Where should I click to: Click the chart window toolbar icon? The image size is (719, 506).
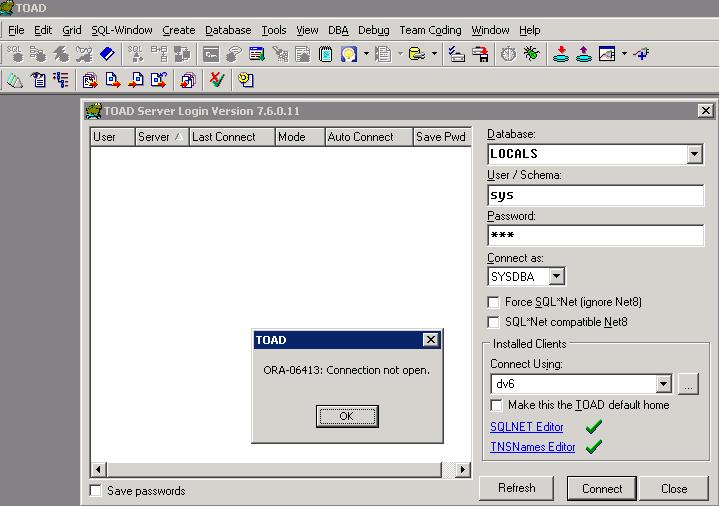607,54
